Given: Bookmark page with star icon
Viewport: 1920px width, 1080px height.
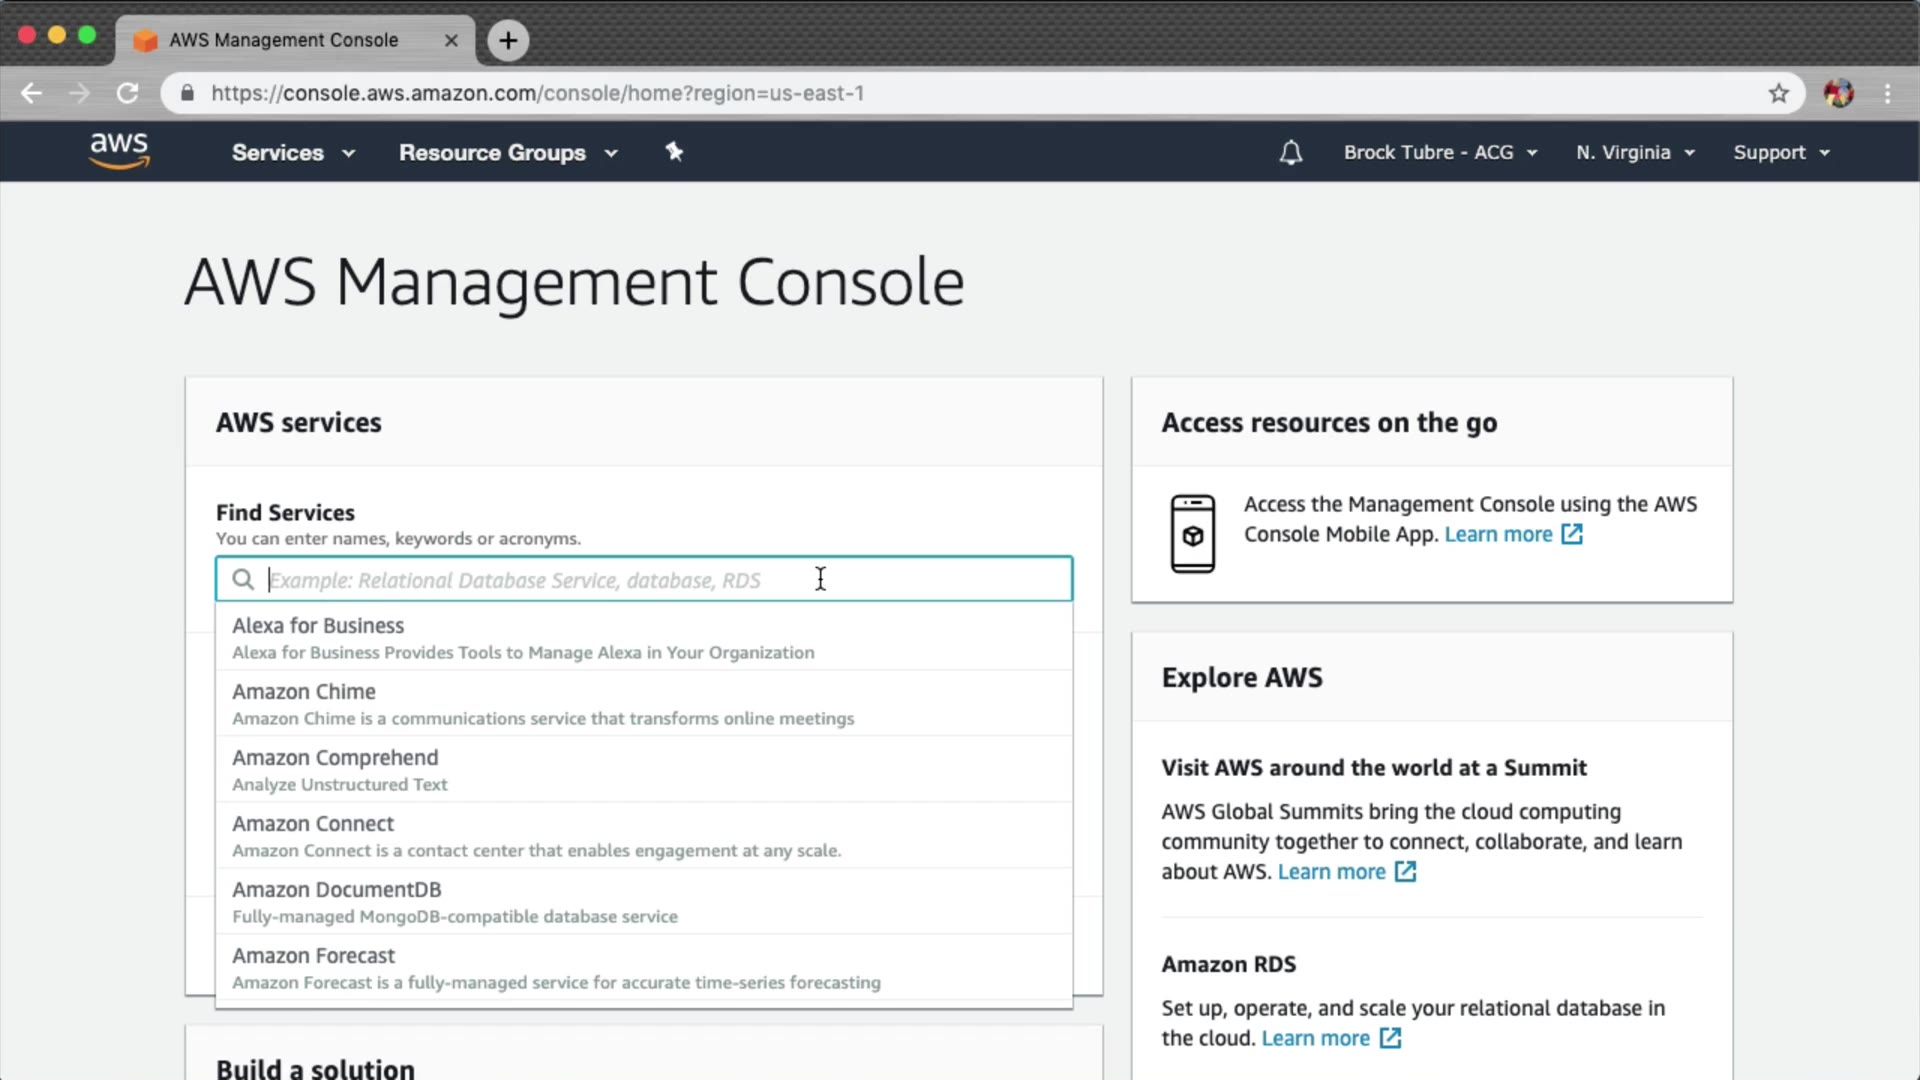Looking at the screenshot, I should [1778, 94].
